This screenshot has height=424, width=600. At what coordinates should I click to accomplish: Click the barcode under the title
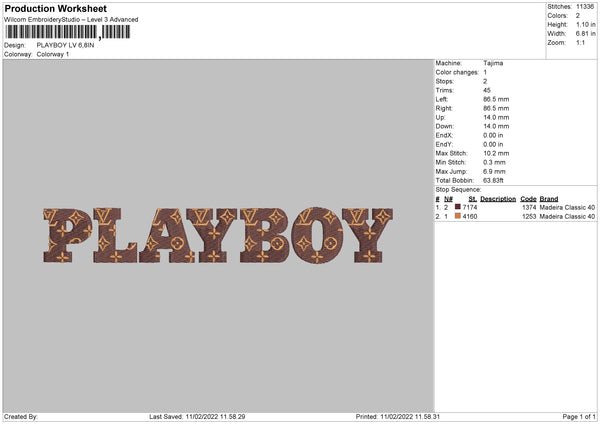pos(68,32)
